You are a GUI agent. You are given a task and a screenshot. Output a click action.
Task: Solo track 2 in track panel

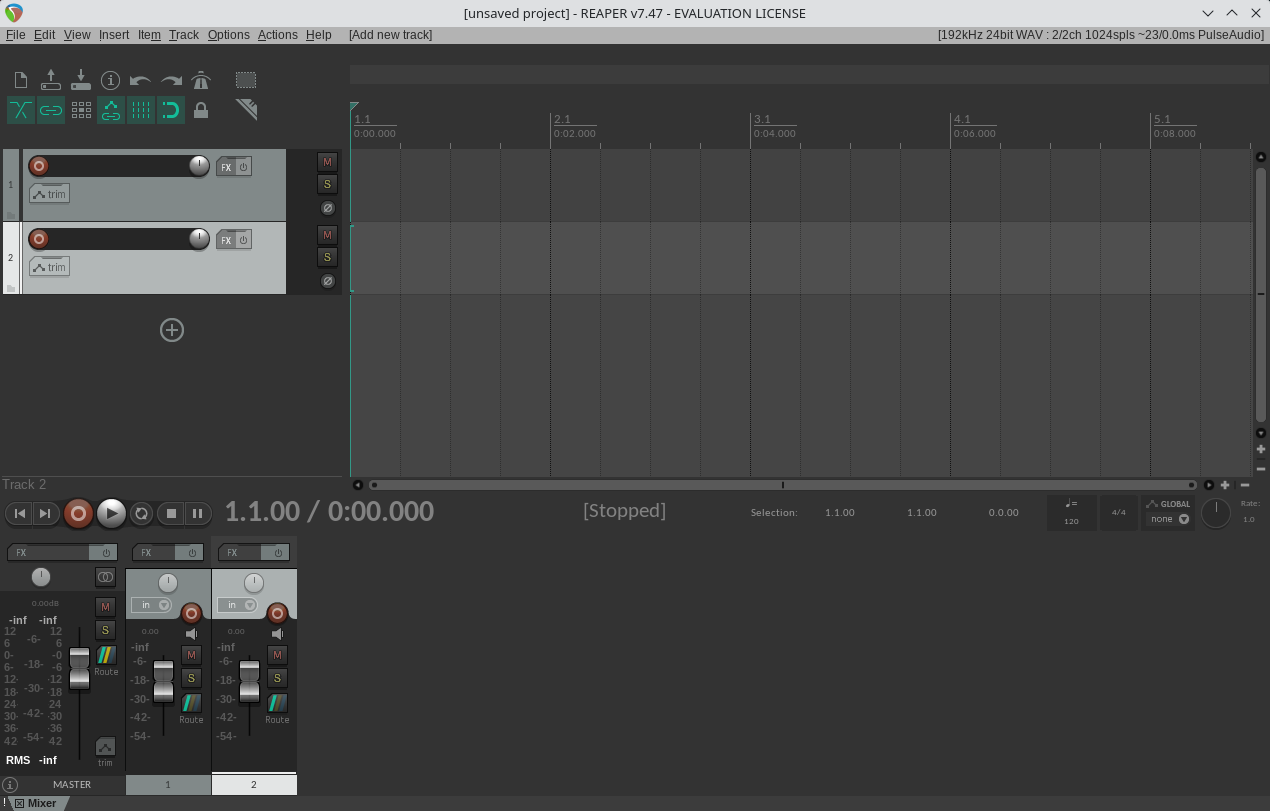pyautogui.click(x=327, y=257)
